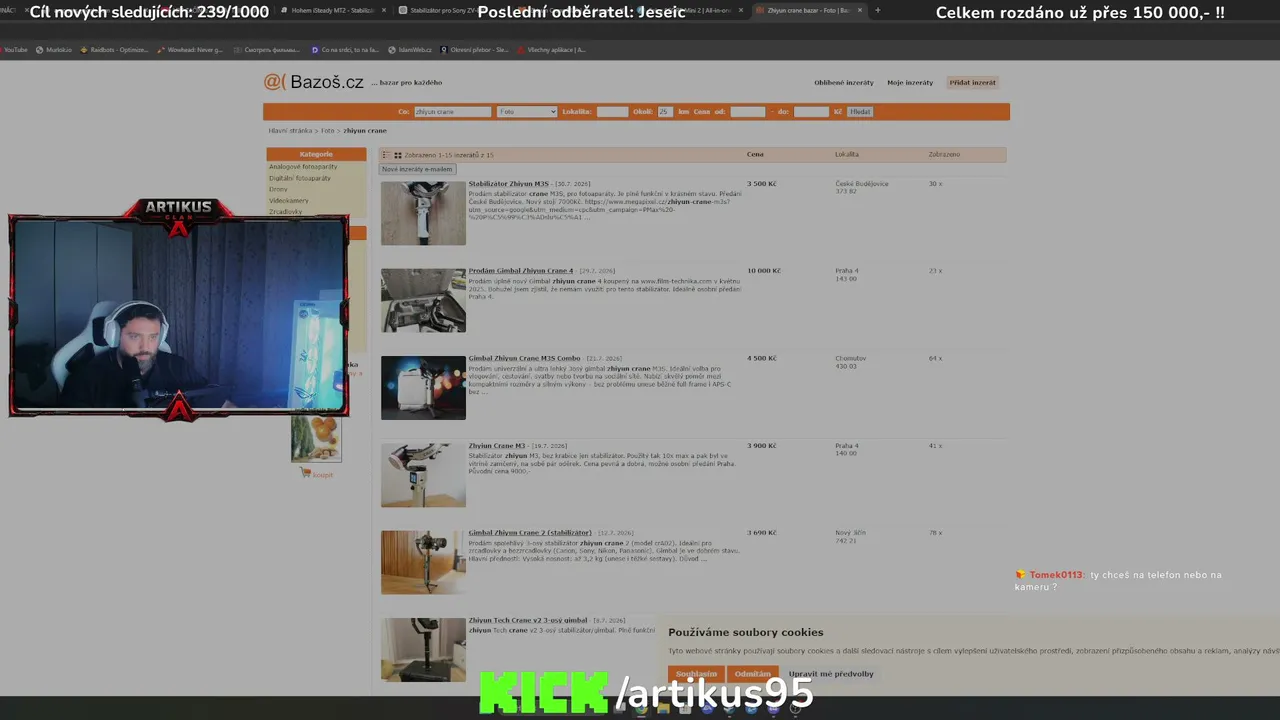Open Zhiyun Crane M3 listing title
Viewport: 1280px width, 720px height.
[x=497, y=446]
